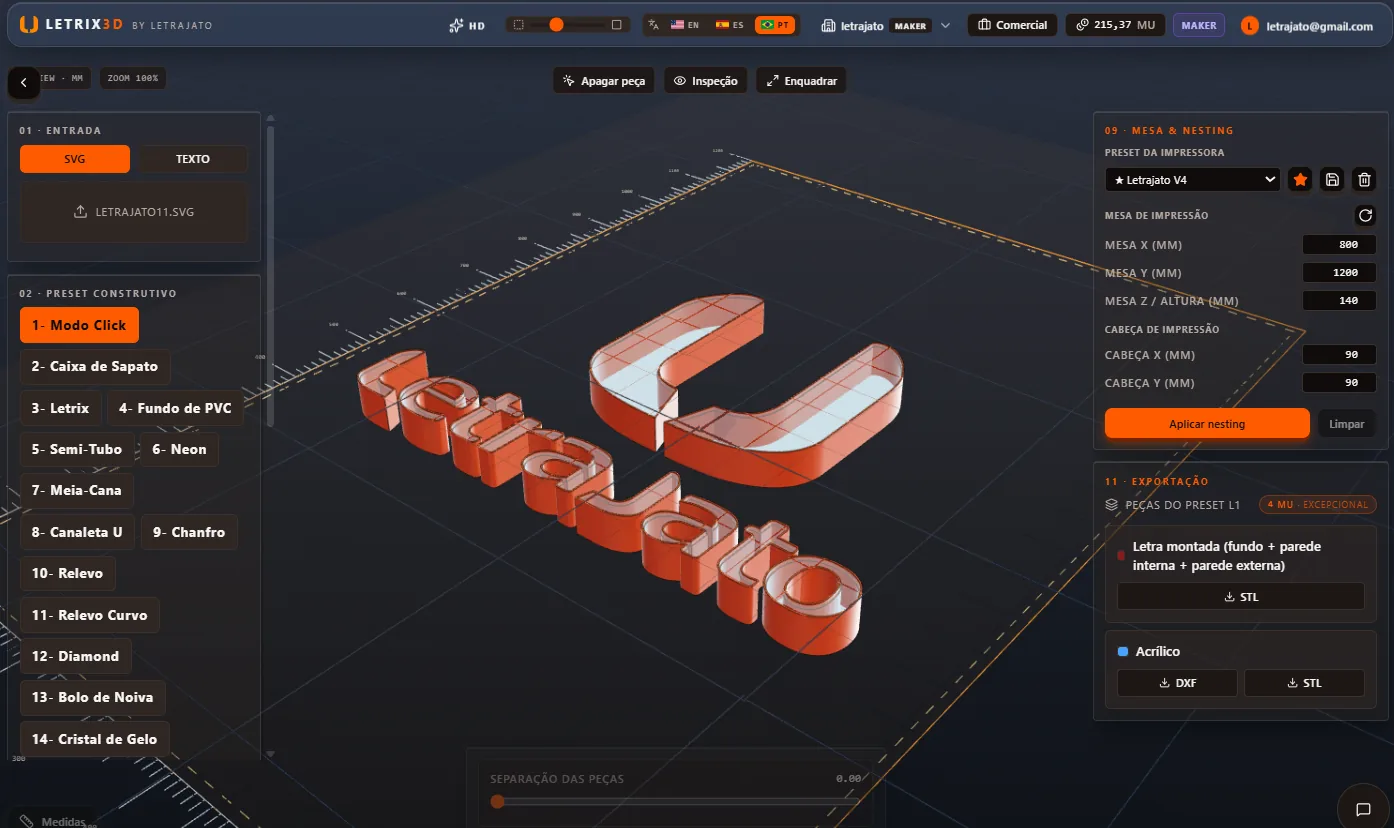Image resolution: width=1394 pixels, height=828 pixels.
Task: Select the SVG input tab
Action: tap(75, 159)
